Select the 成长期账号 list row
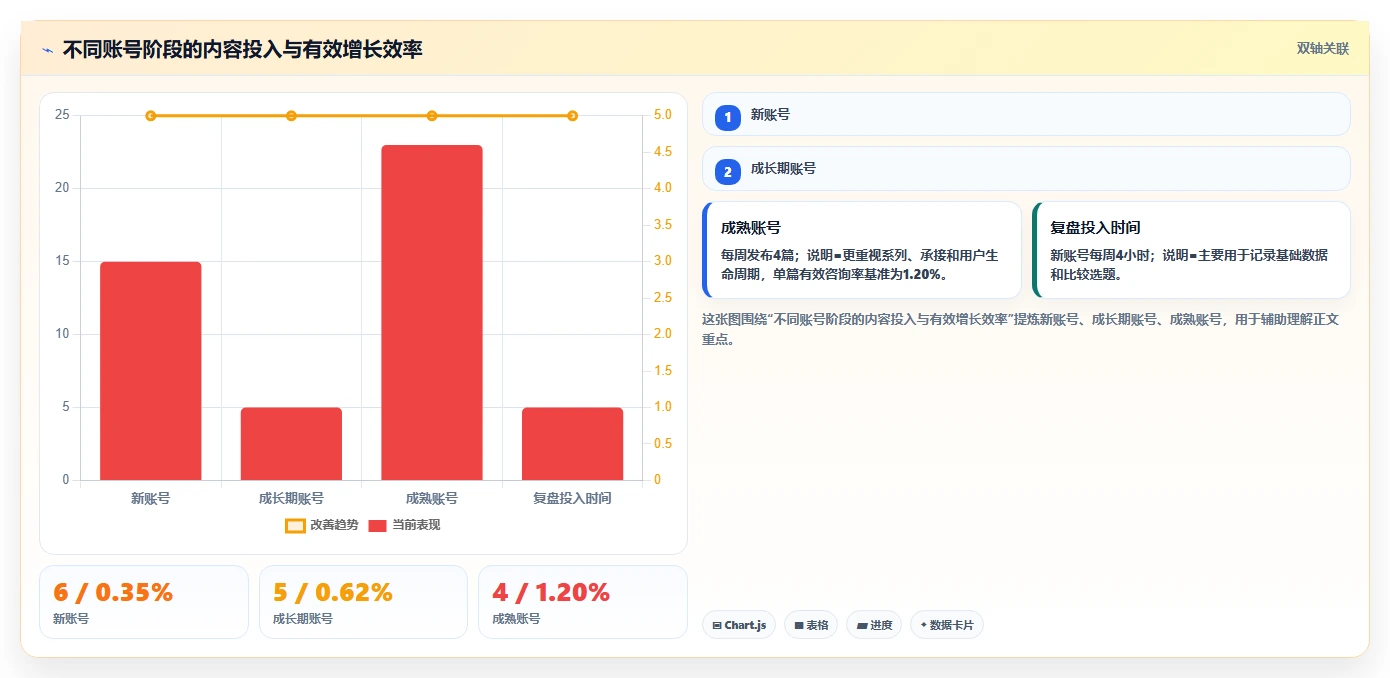Screen dimensions: 1390x678 [x=1026, y=168]
